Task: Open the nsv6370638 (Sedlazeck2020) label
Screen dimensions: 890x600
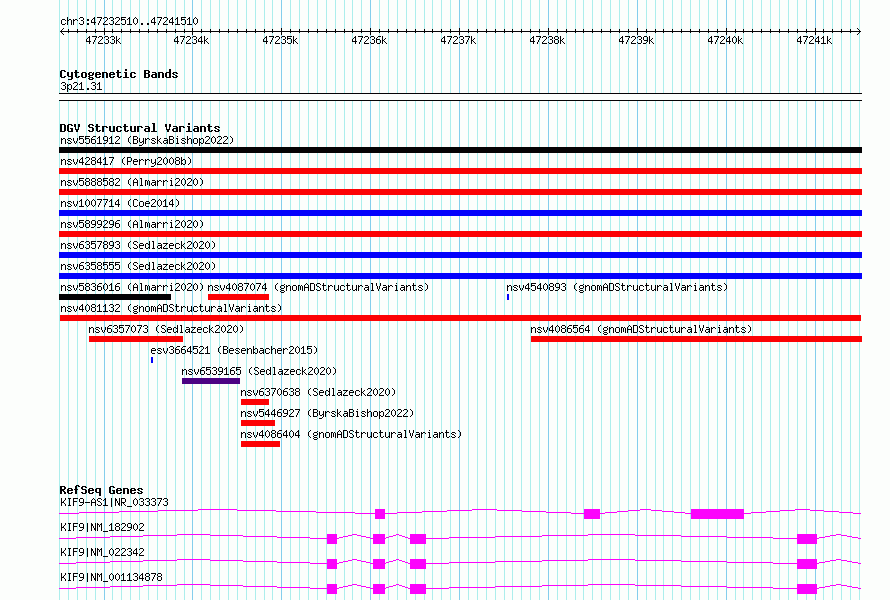Action: [x=318, y=392]
